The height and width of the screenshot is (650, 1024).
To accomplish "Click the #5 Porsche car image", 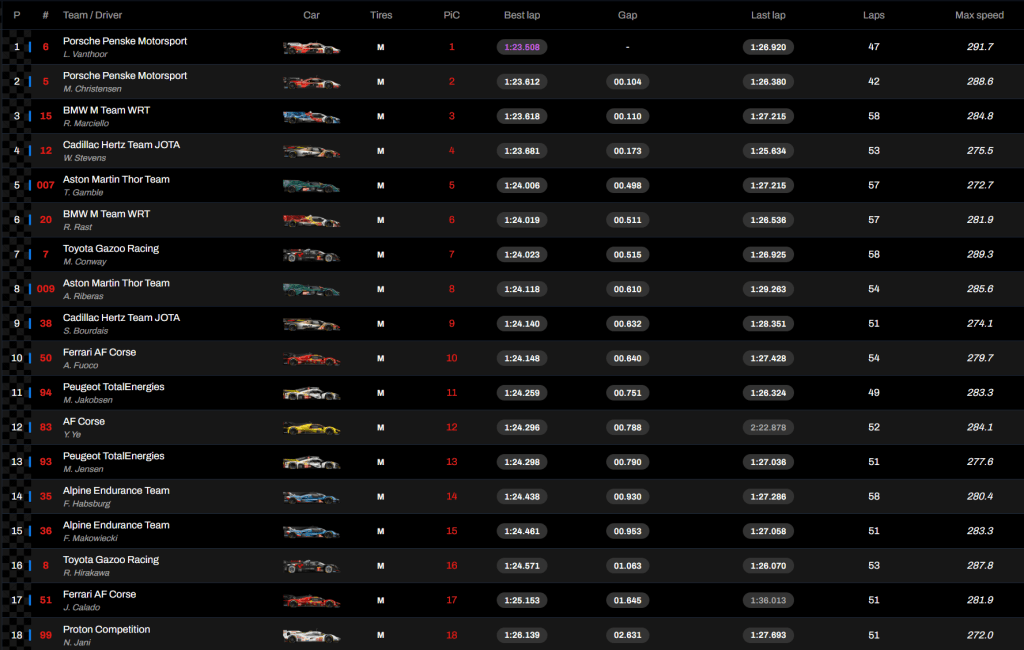I will click(312, 82).
